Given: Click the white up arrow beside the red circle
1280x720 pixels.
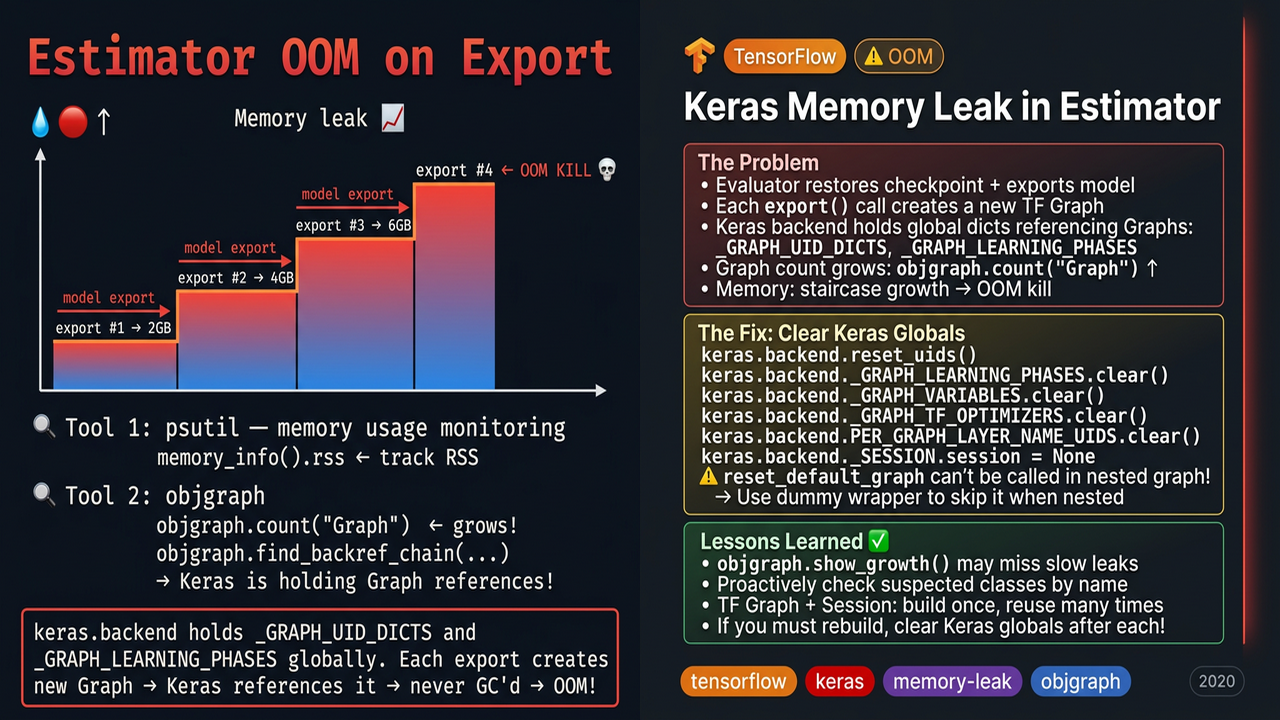Looking at the screenshot, I should point(103,122).
